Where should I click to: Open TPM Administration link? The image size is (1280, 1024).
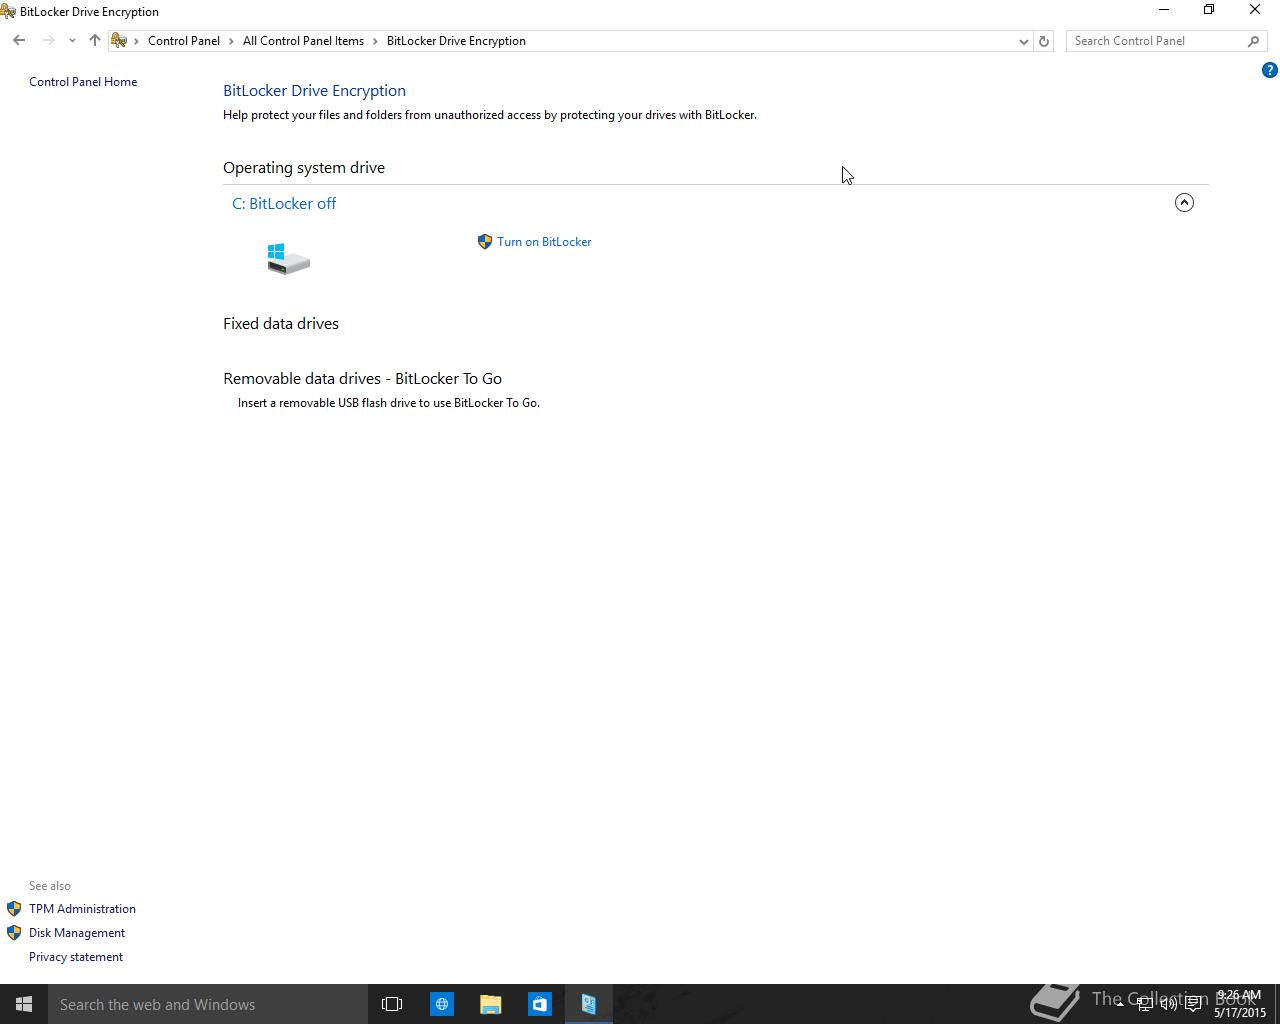(82, 909)
